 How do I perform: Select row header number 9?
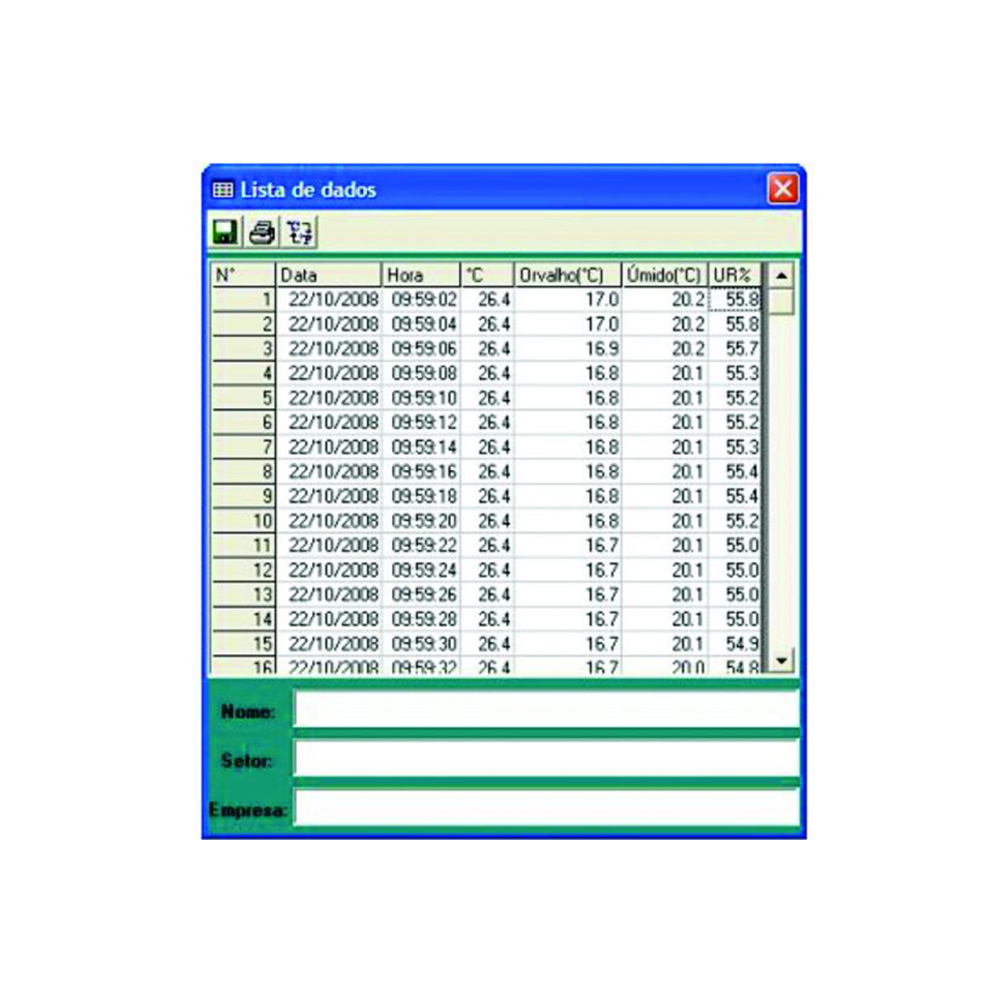[x=243, y=496]
